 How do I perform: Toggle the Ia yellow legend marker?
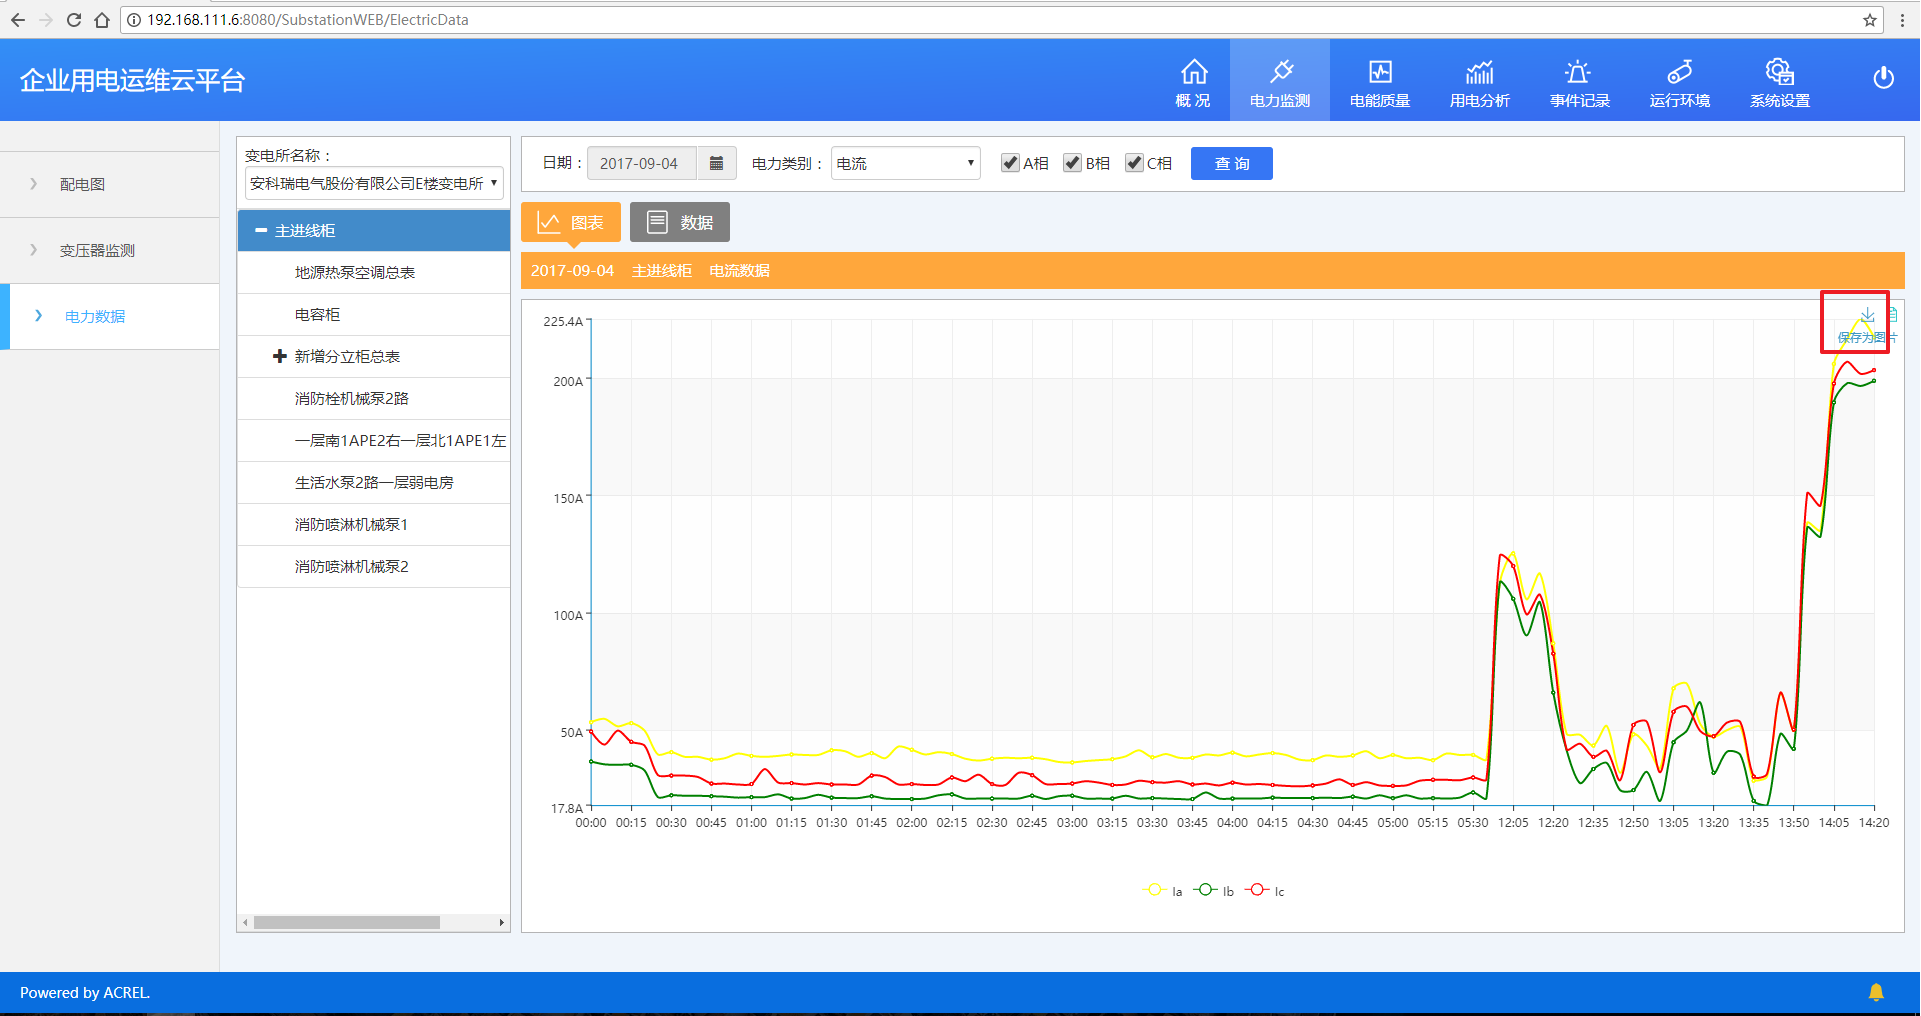point(1155,890)
